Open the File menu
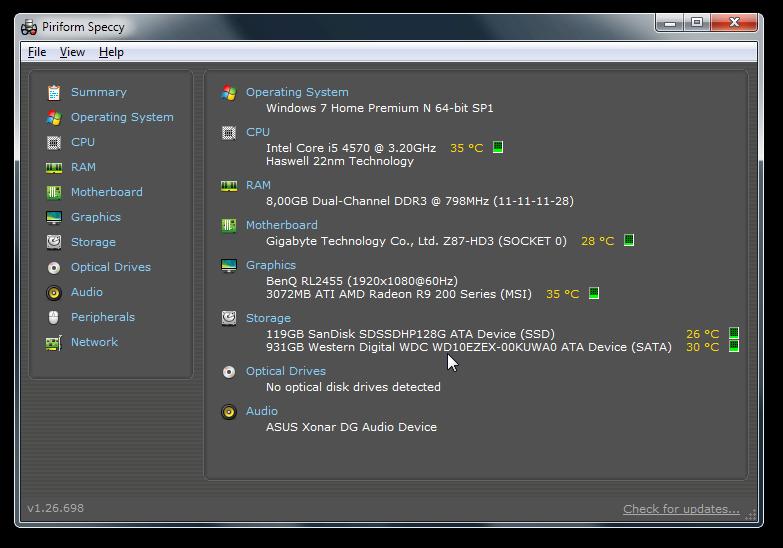The width and height of the screenshot is (783, 548). tap(37, 52)
